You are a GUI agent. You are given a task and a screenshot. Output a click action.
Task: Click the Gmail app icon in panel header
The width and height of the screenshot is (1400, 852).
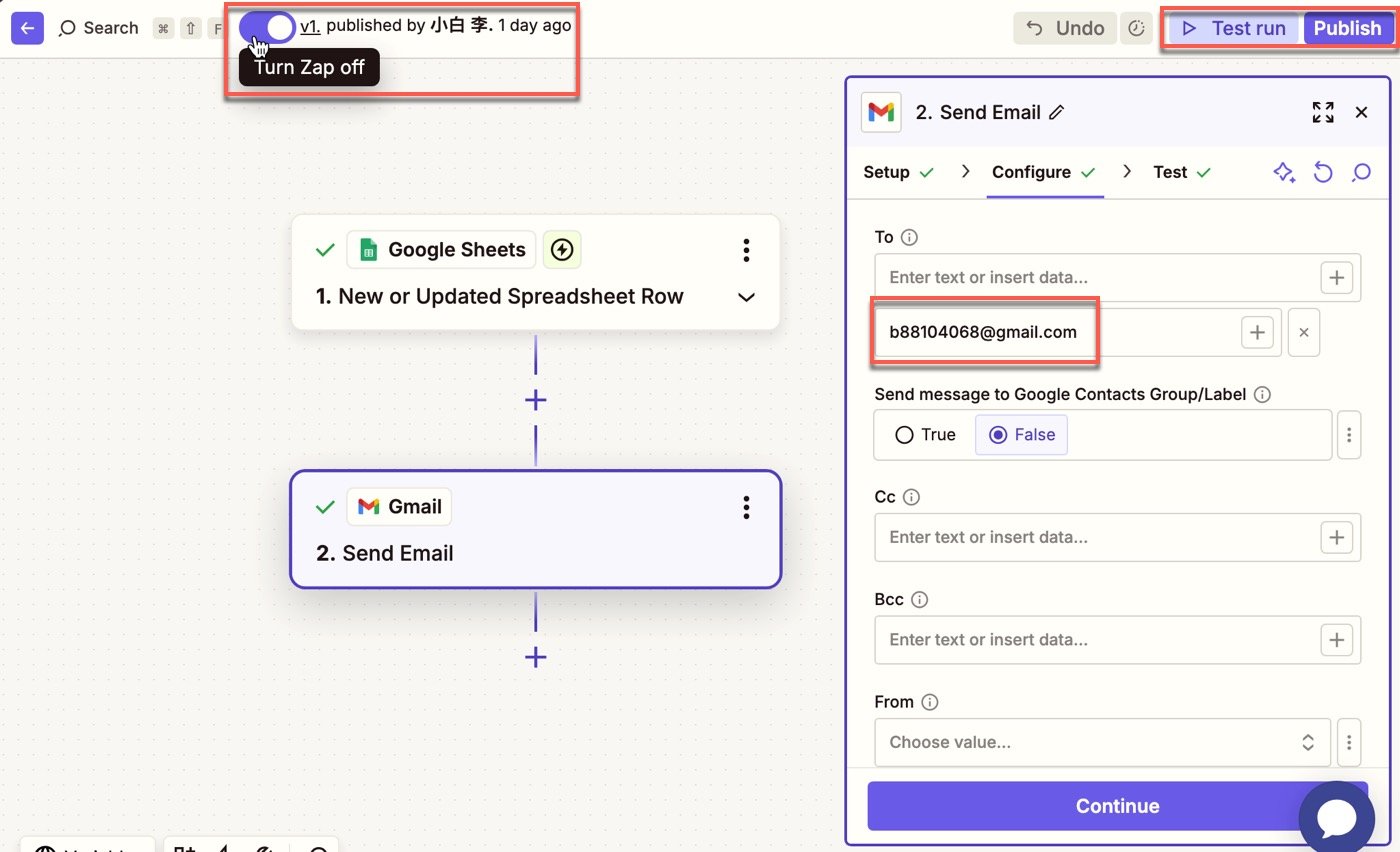click(x=881, y=113)
